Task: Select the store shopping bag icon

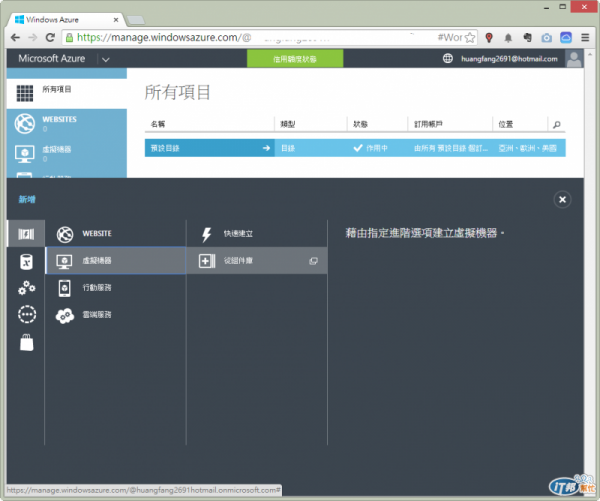Action: [x=27, y=342]
